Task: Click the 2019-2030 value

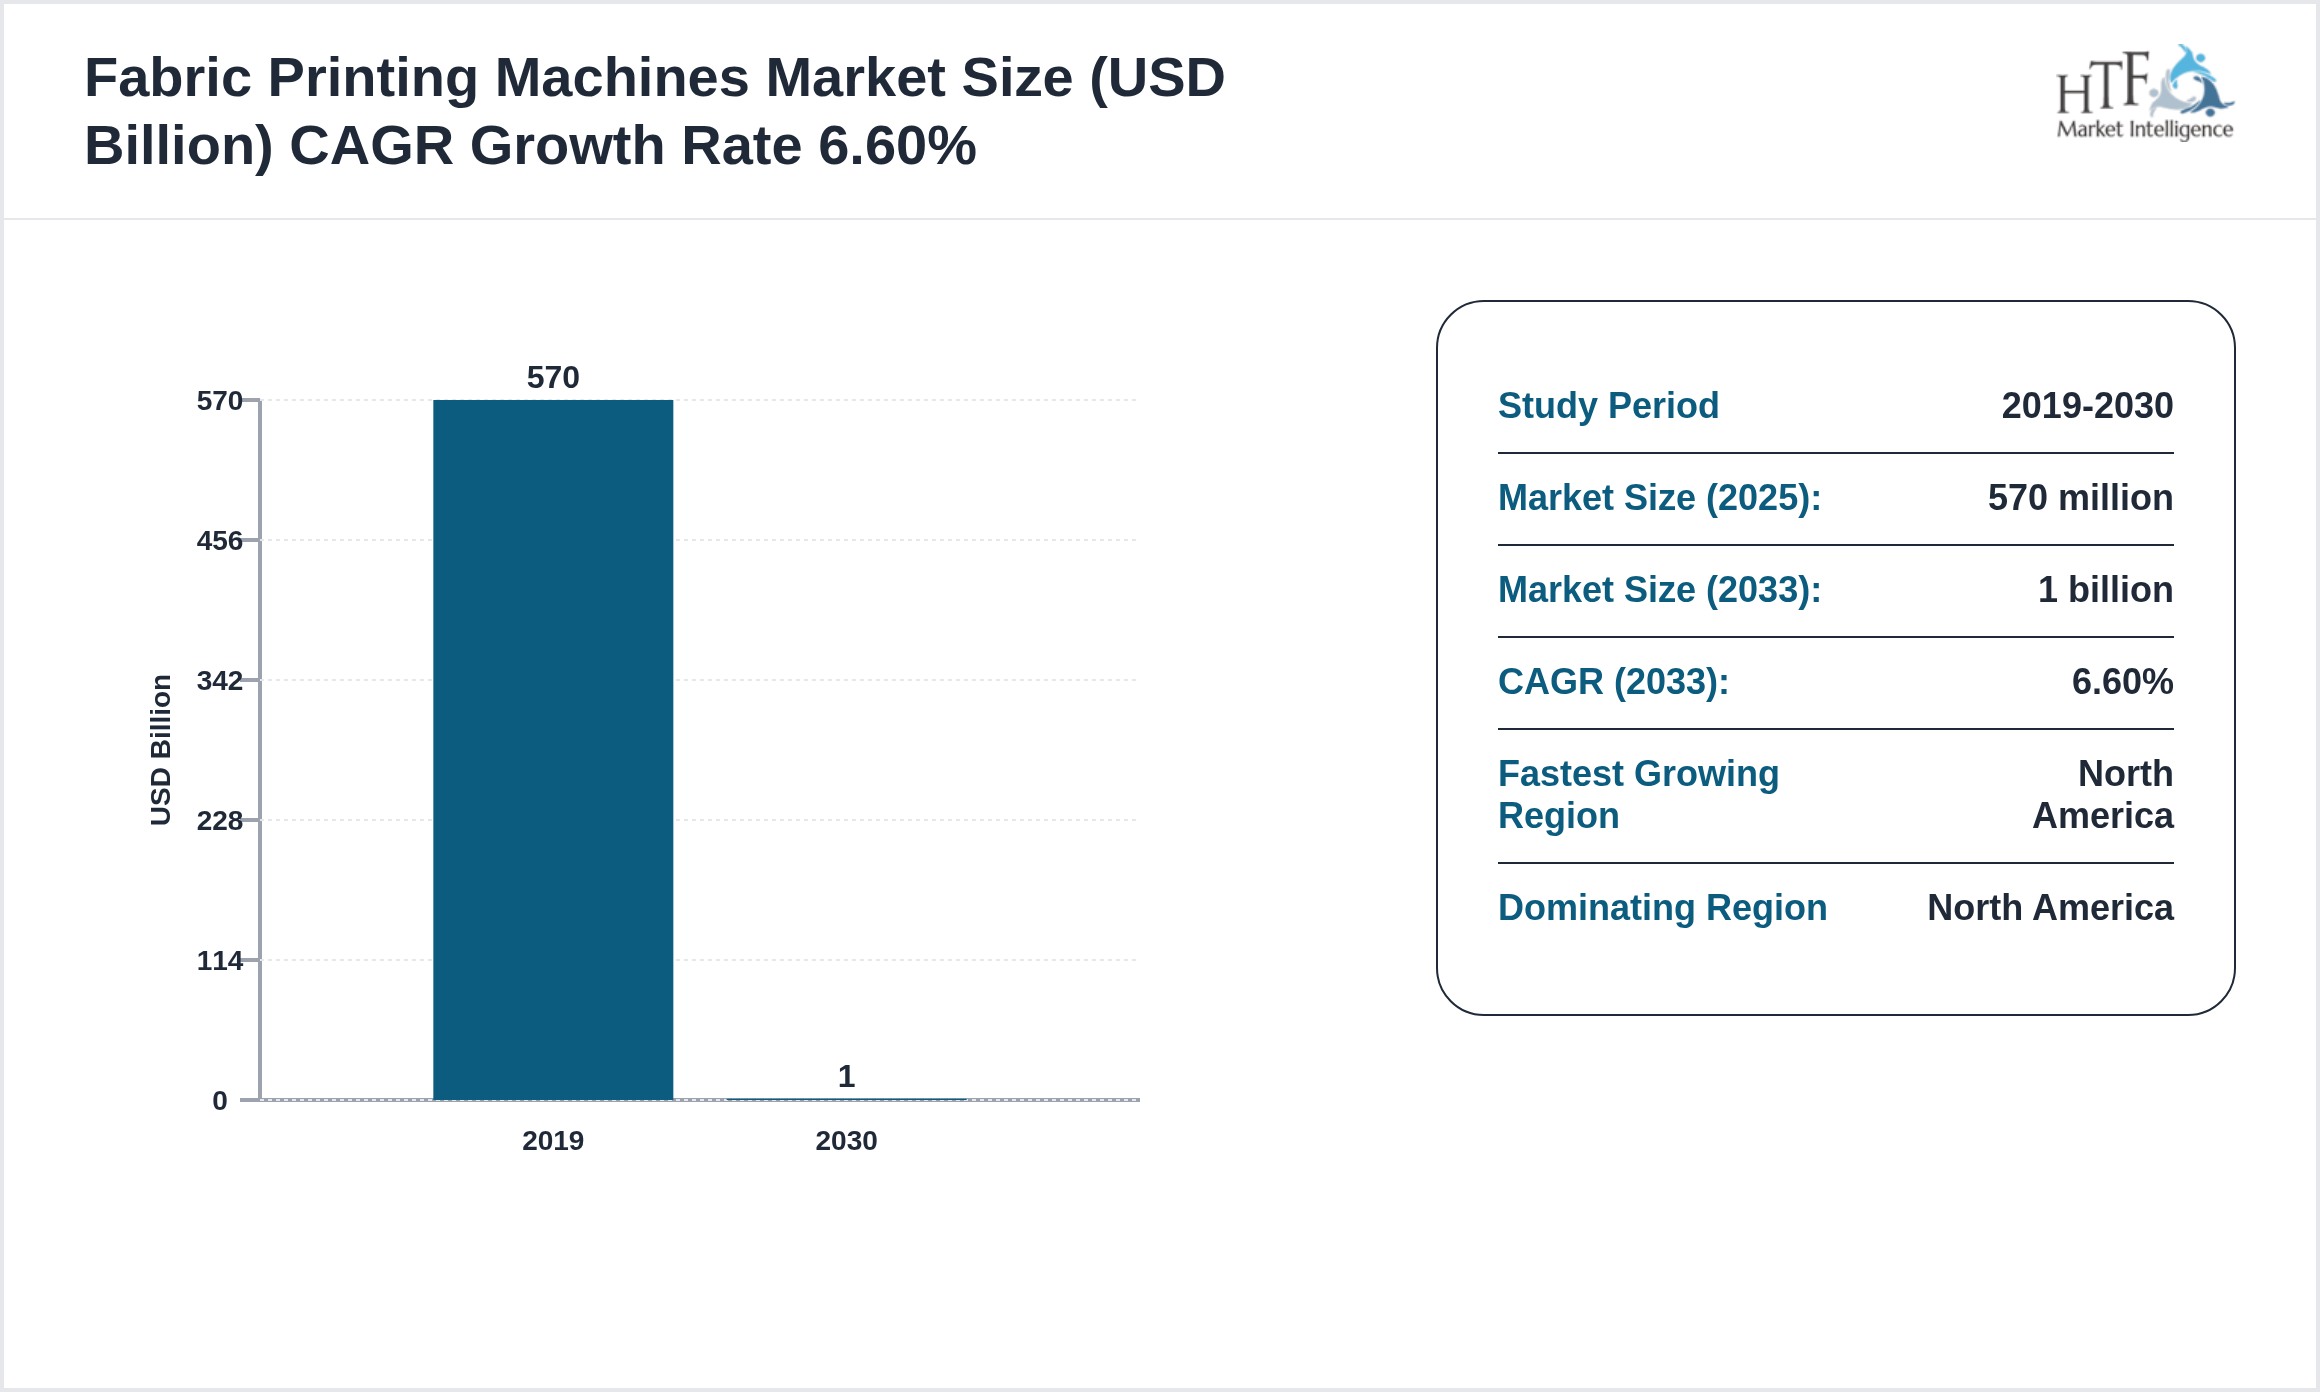Action: coord(2087,406)
